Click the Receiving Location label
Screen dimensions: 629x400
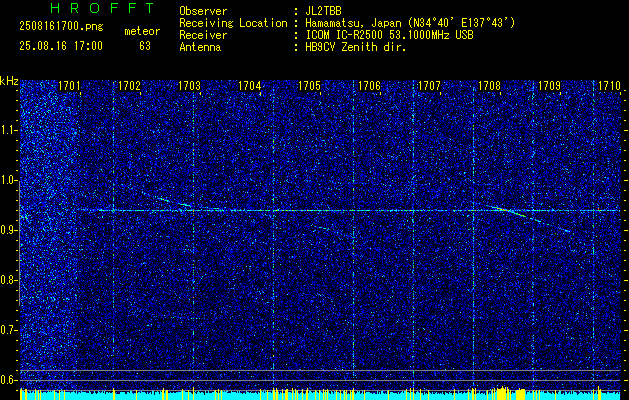tap(233, 23)
